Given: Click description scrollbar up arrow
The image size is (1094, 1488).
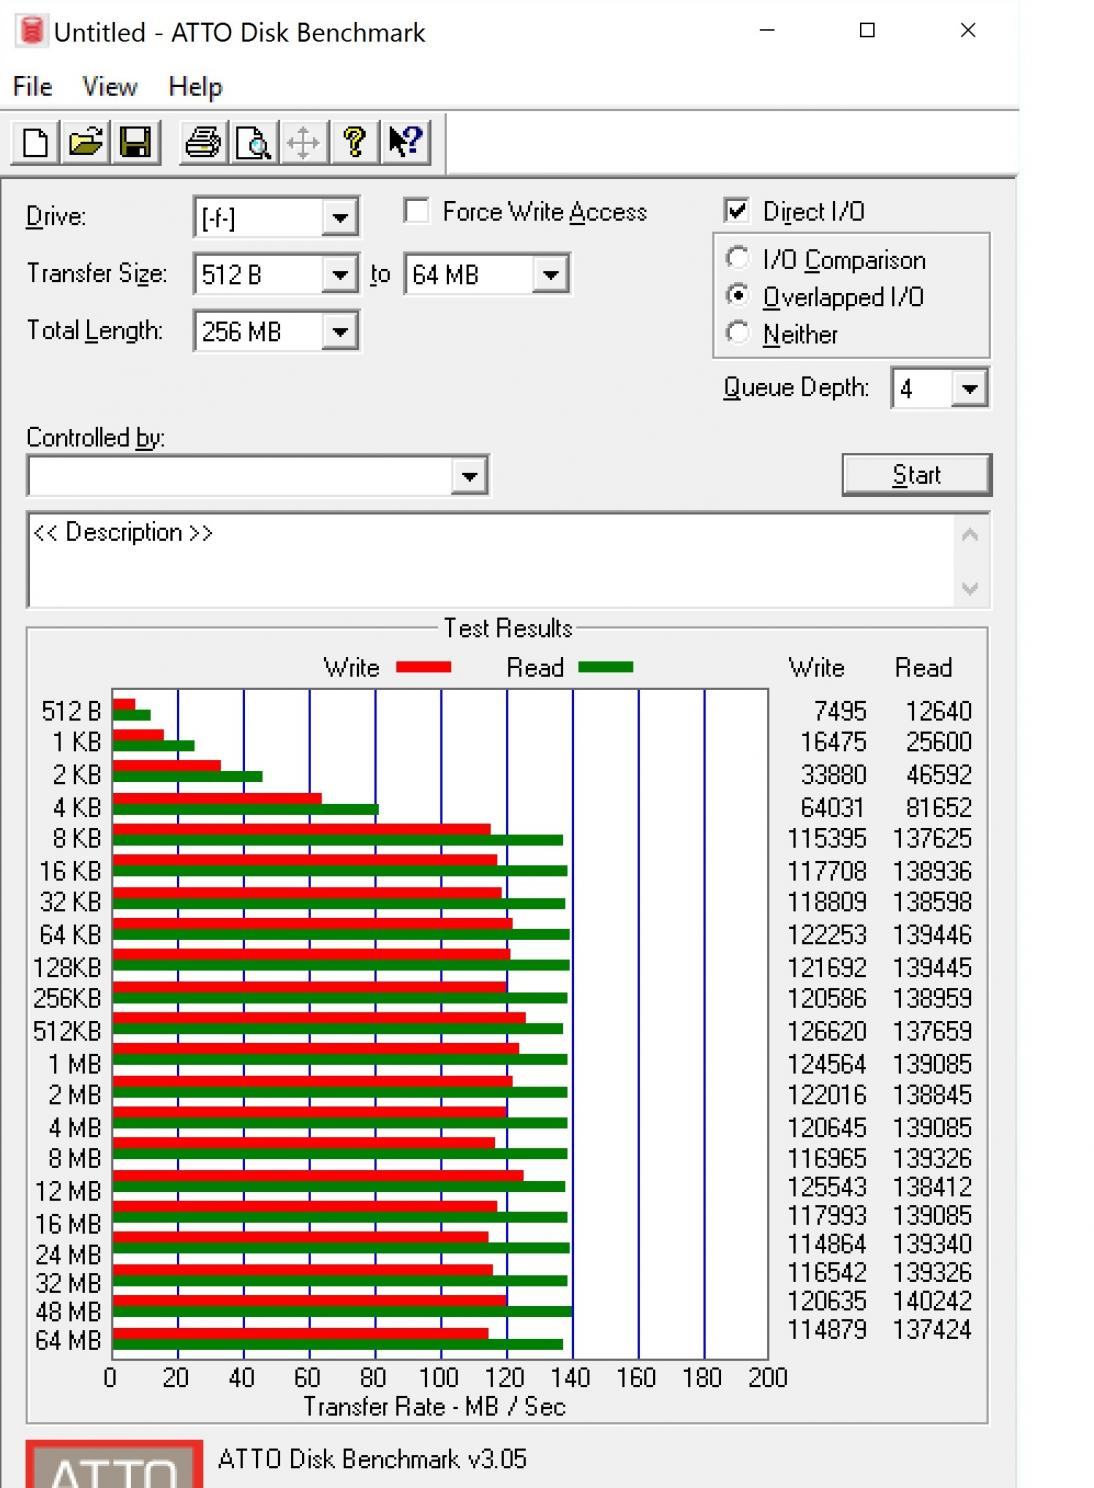Looking at the screenshot, I should (x=969, y=535).
